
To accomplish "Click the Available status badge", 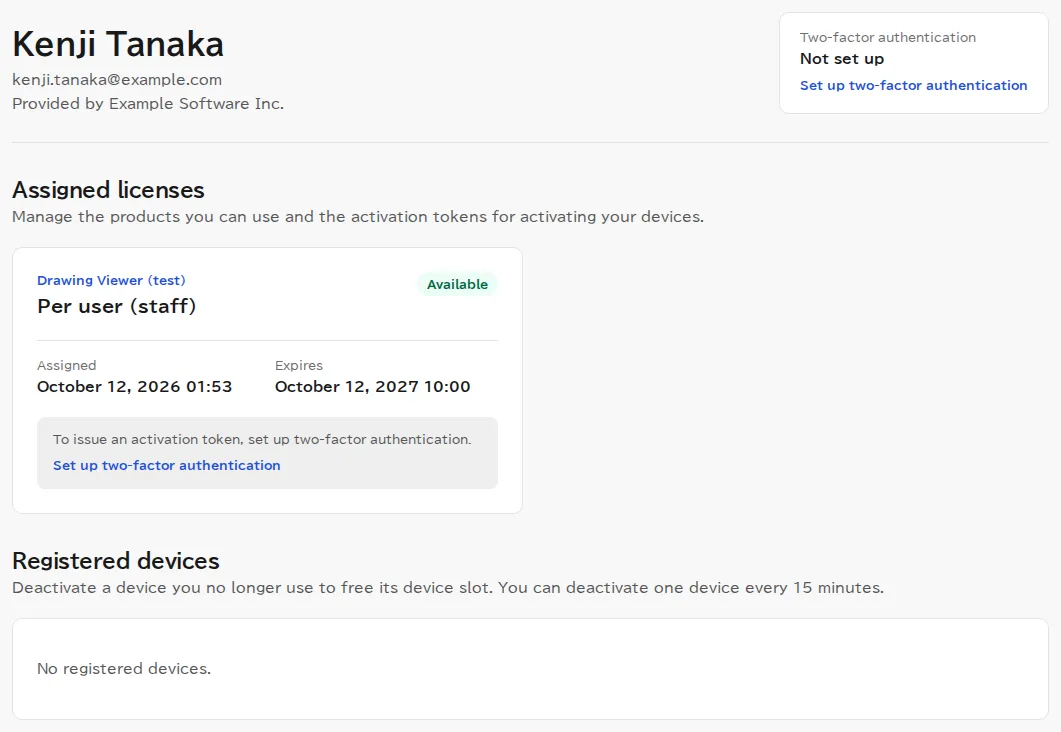I will coord(457,284).
